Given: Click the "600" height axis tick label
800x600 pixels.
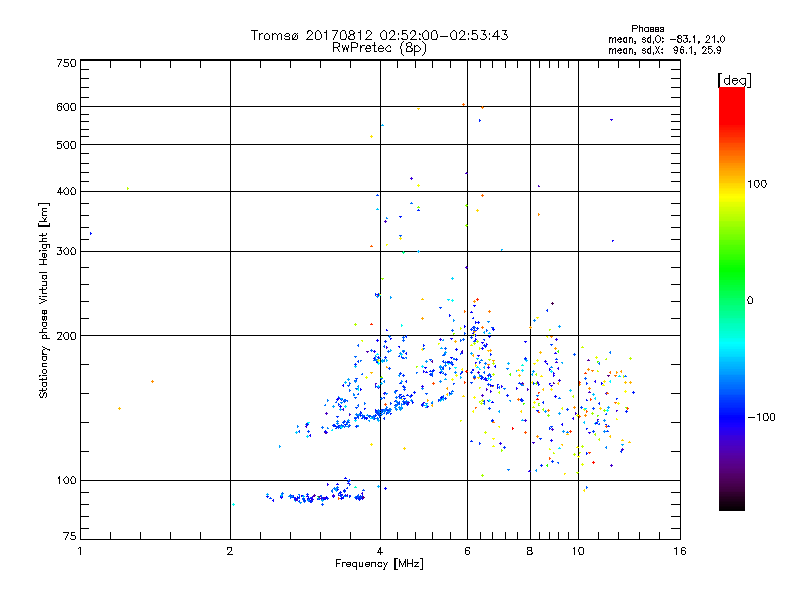Looking at the screenshot, I should pos(67,107).
